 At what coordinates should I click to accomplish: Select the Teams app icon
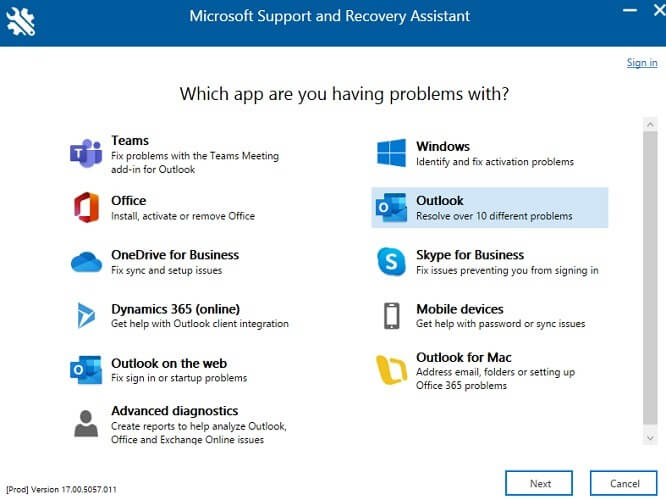pyautogui.click(x=86, y=153)
